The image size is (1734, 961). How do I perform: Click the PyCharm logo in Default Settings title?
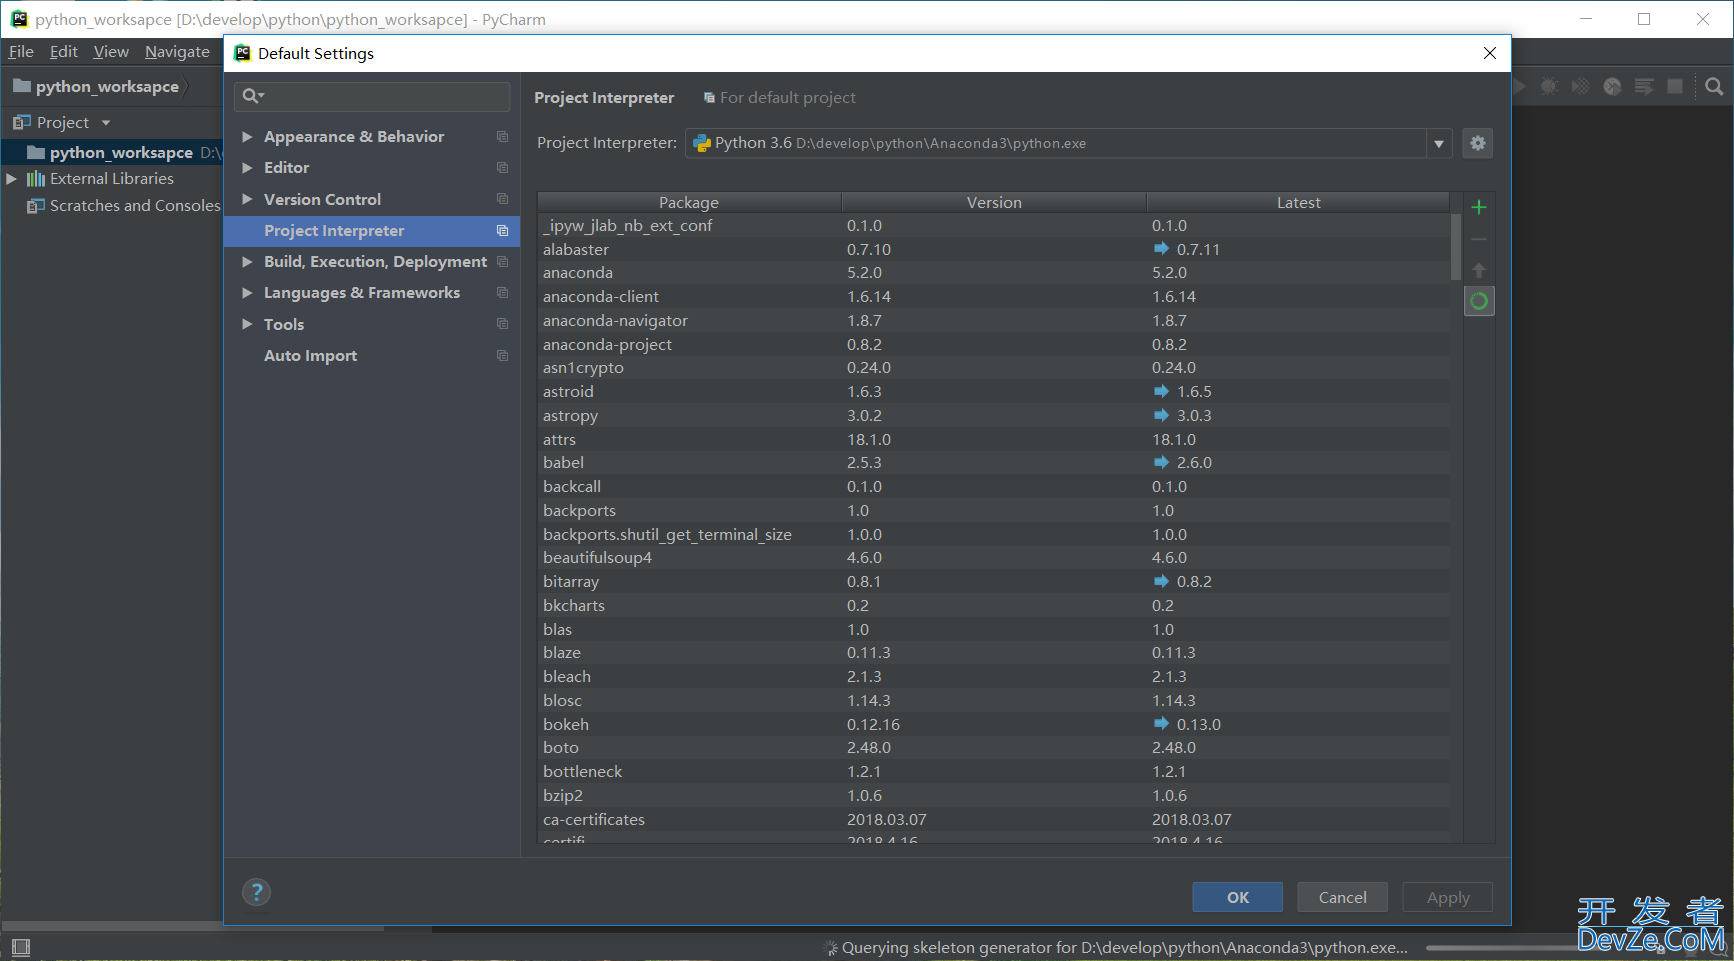(x=242, y=53)
